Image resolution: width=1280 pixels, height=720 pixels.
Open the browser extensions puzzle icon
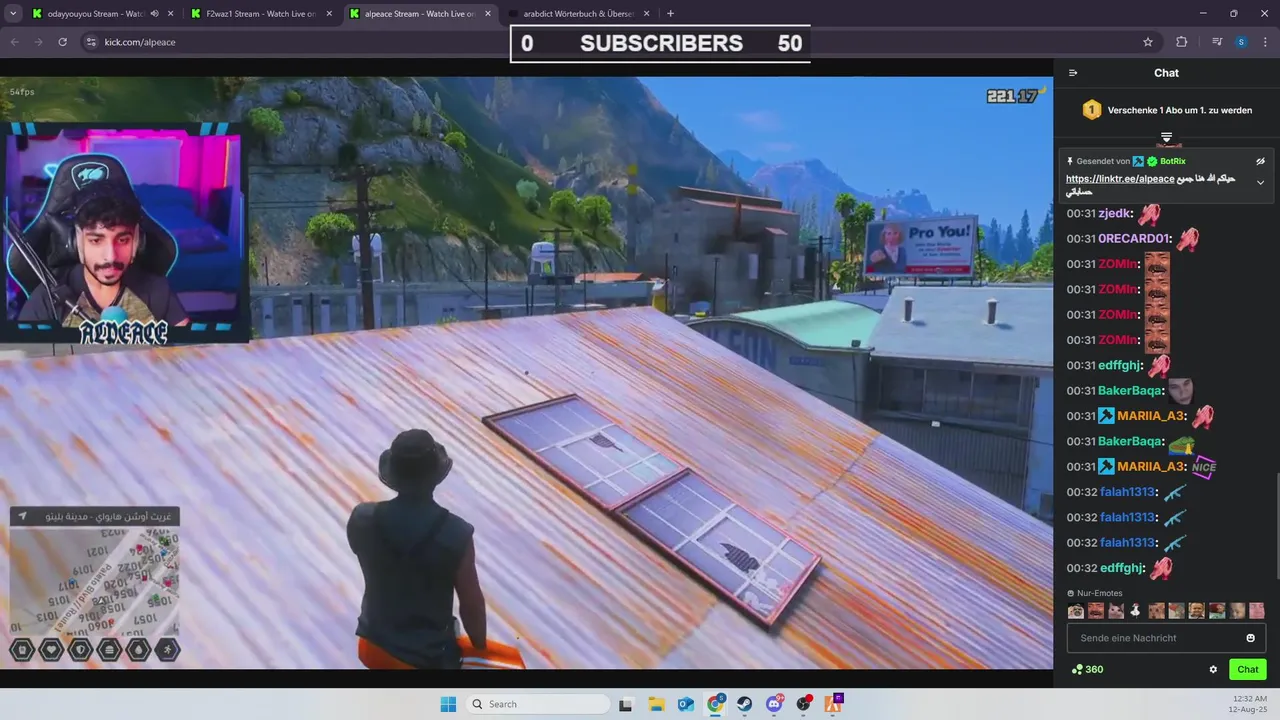click(1182, 42)
